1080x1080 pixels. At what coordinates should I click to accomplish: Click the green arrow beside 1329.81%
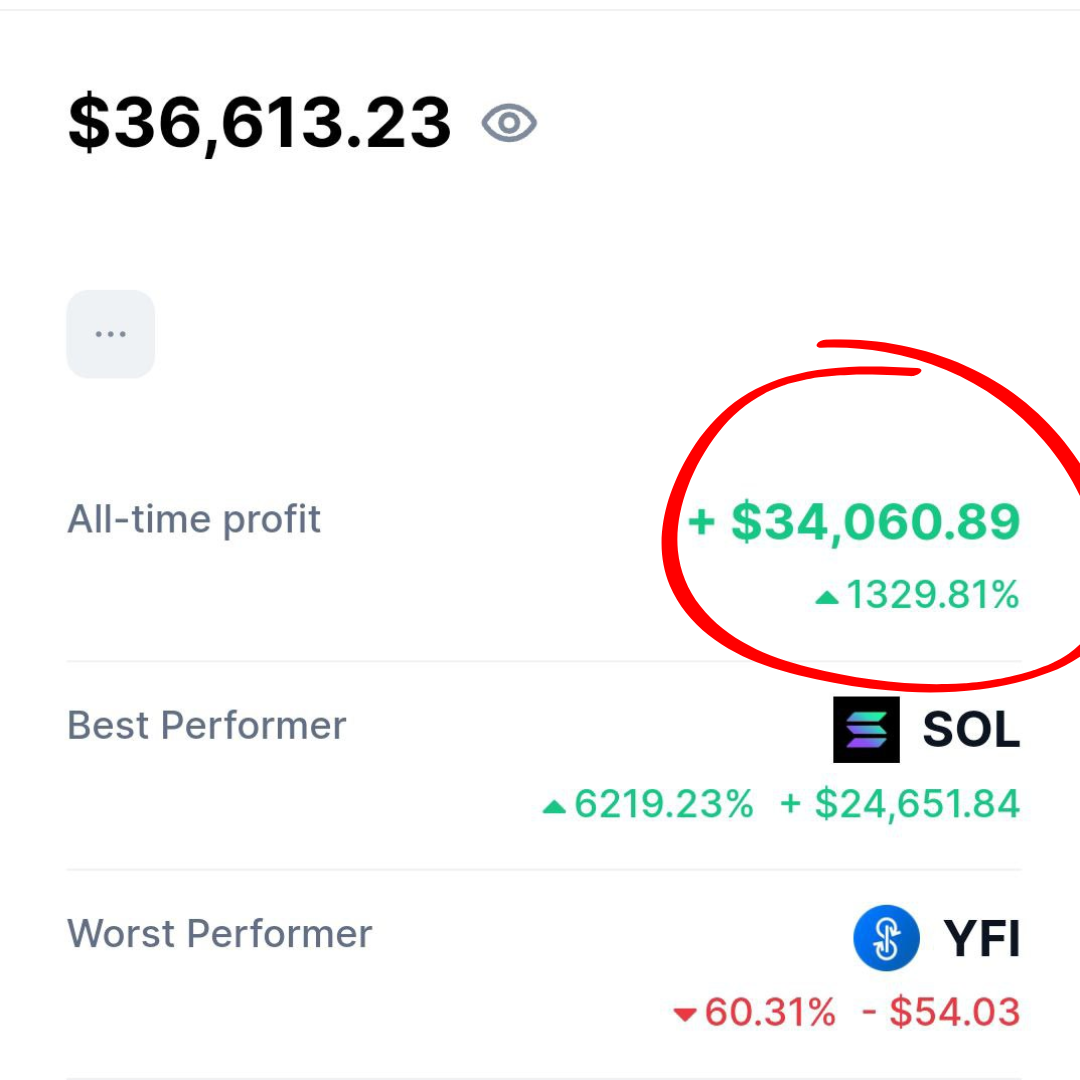click(x=827, y=598)
